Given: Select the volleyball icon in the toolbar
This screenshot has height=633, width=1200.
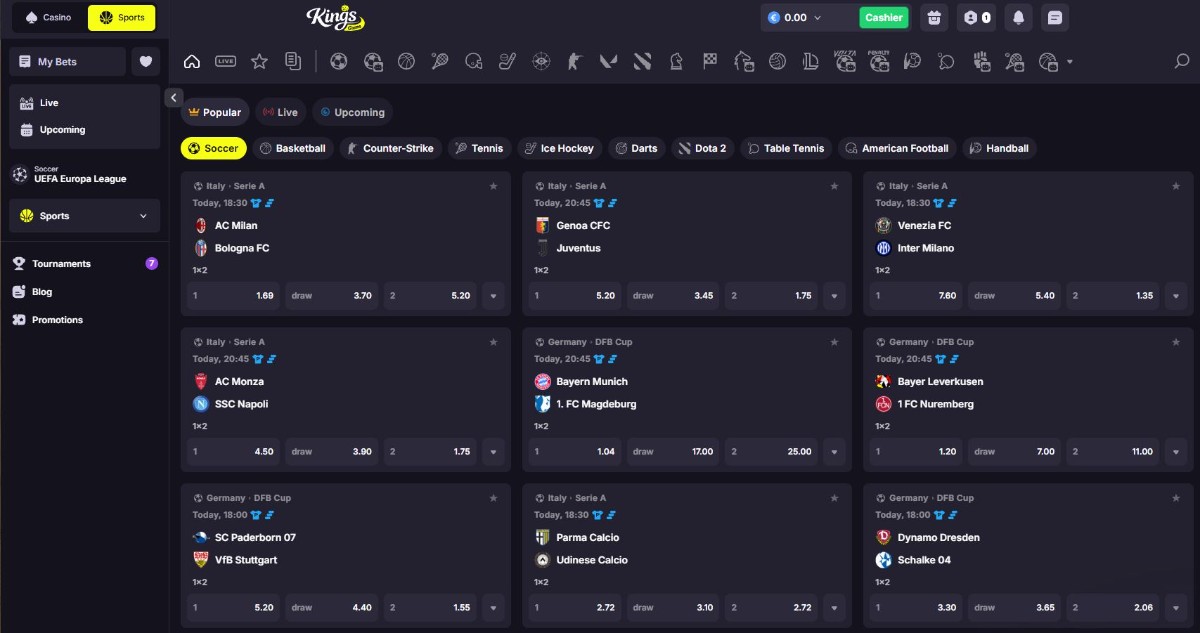Looking at the screenshot, I should (x=777, y=61).
